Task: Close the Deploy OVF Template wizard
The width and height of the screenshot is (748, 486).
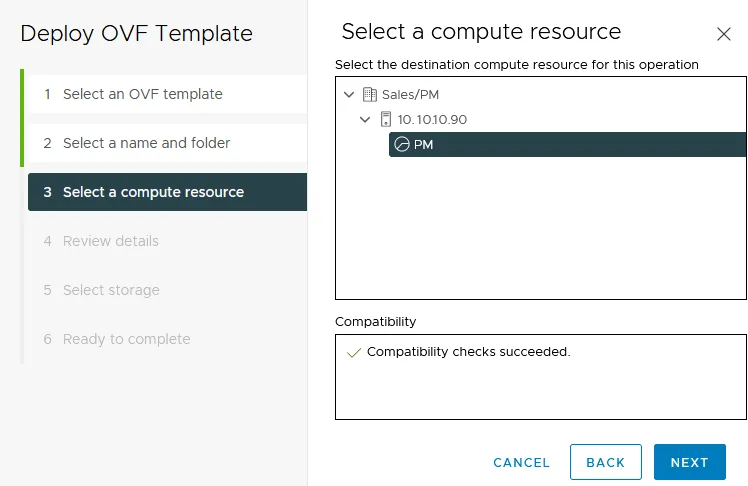Action: [724, 34]
